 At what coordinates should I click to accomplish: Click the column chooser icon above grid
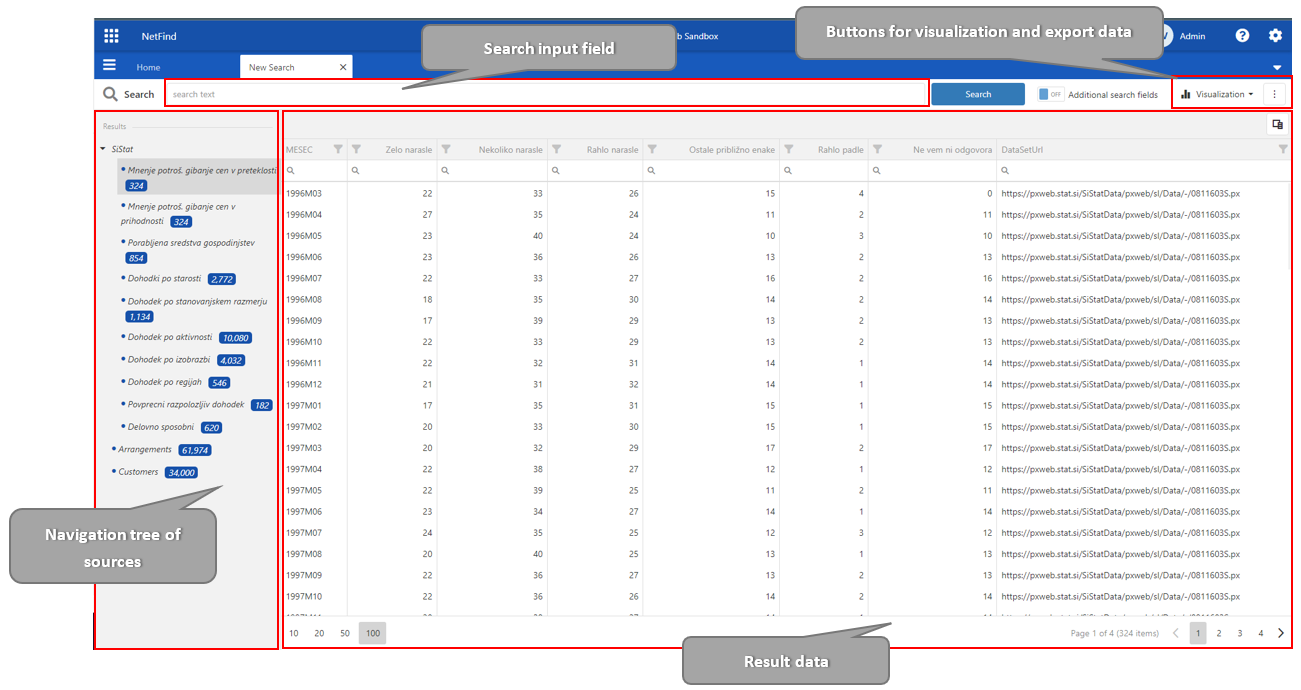1277,125
